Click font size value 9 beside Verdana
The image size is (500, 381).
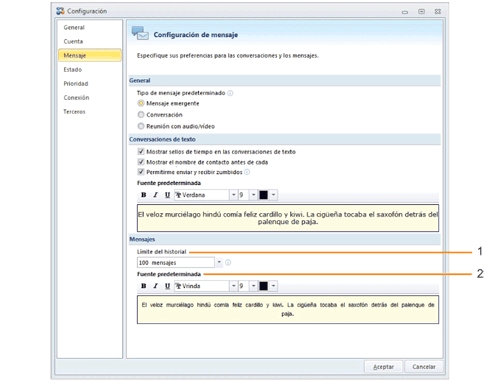click(243, 195)
